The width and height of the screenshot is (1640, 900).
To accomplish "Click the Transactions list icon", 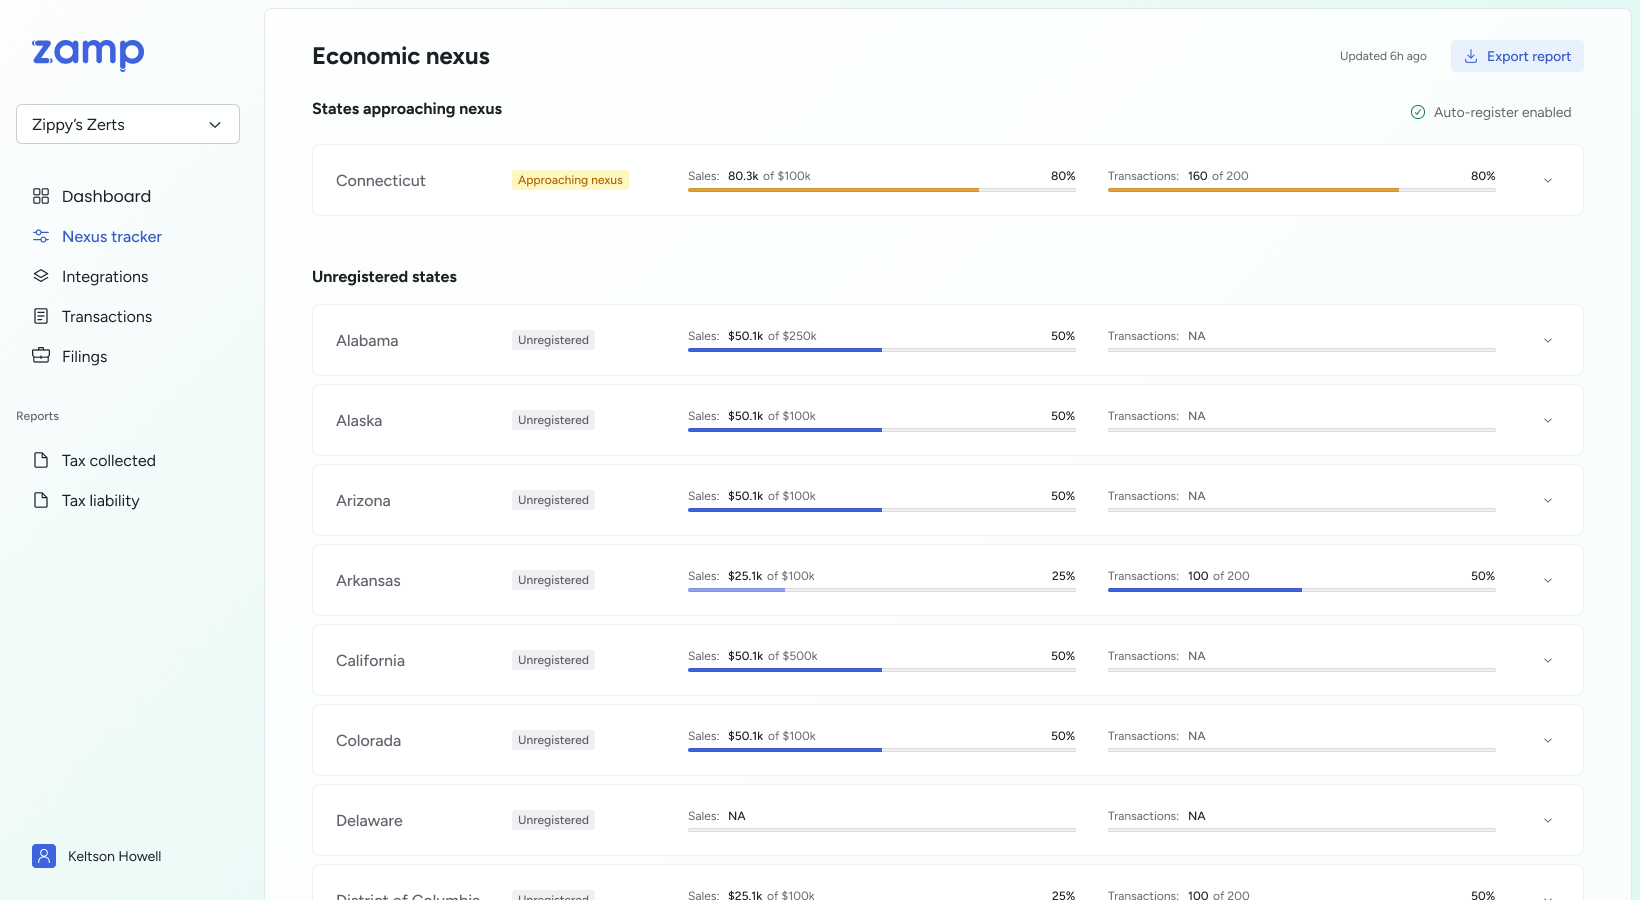I will (41, 316).
